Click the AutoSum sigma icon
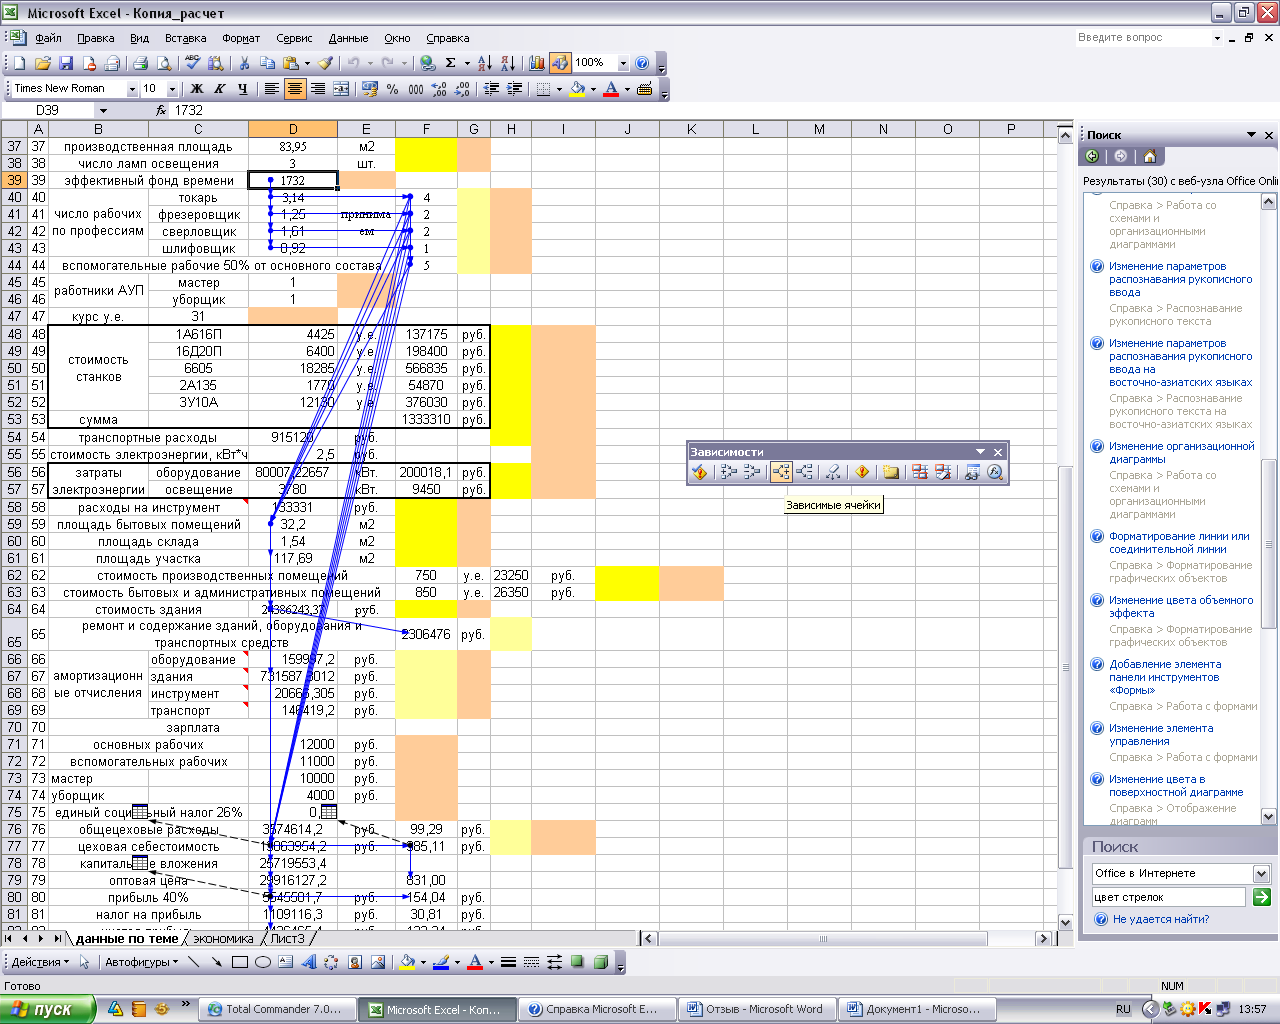Viewport: 1280px width, 1024px height. pyautogui.click(x=450, y=63)
